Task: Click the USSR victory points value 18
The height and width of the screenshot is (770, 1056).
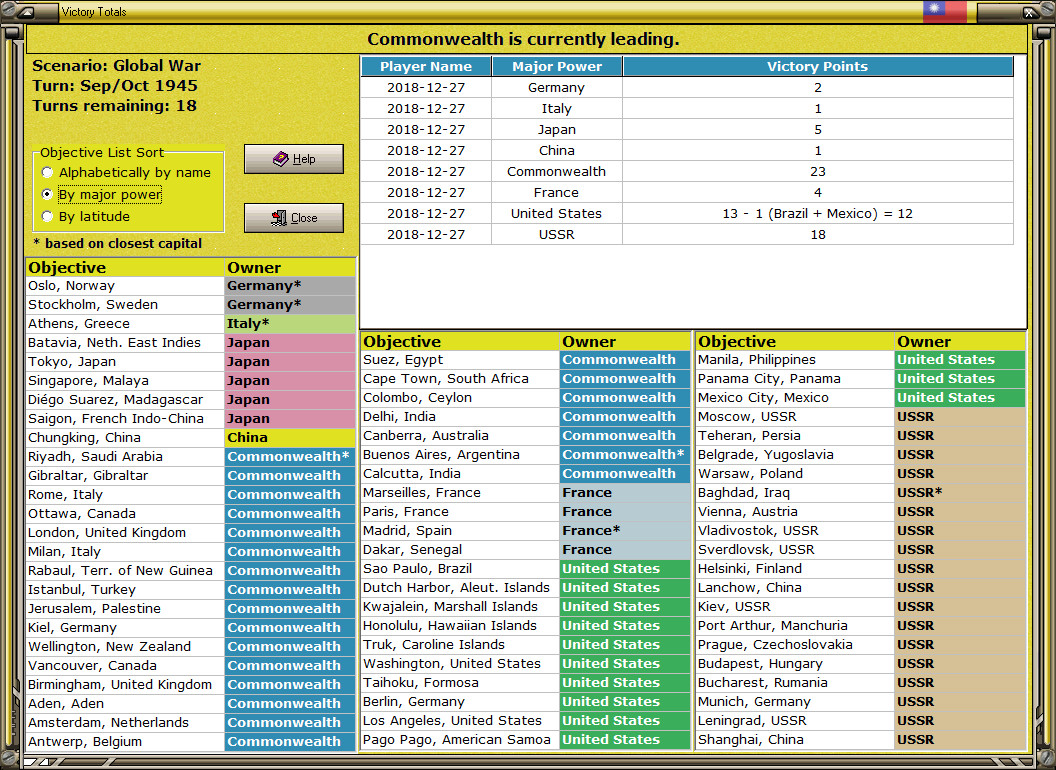Action: pos(818,234)
